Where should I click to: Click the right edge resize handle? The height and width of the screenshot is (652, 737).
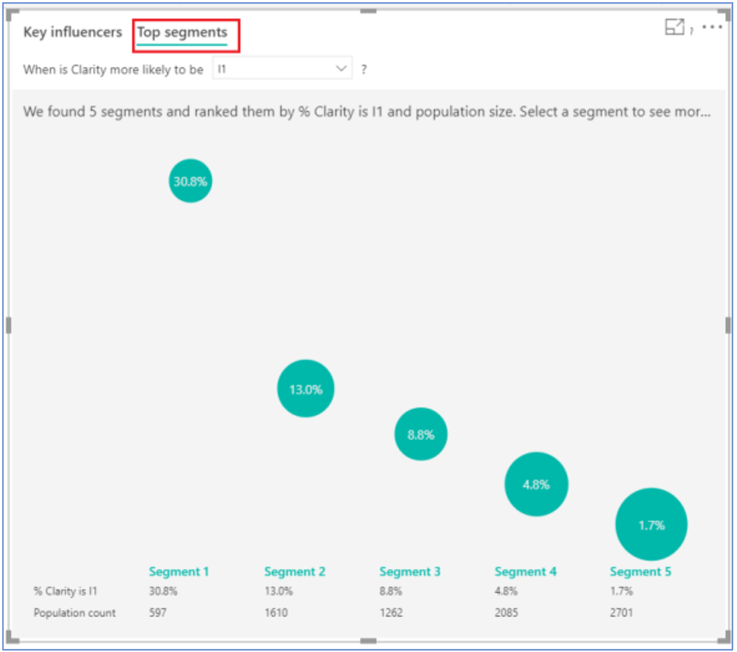coord(727,325)
